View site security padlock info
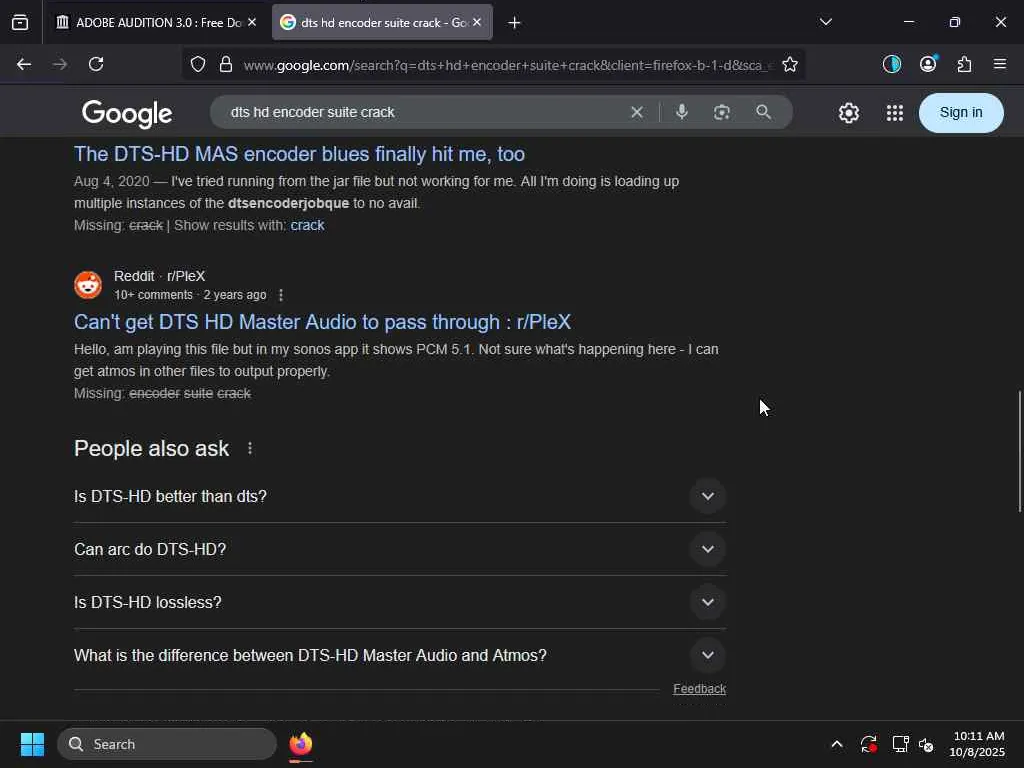This screenshot has height=768, width=1024. (226, 64)
